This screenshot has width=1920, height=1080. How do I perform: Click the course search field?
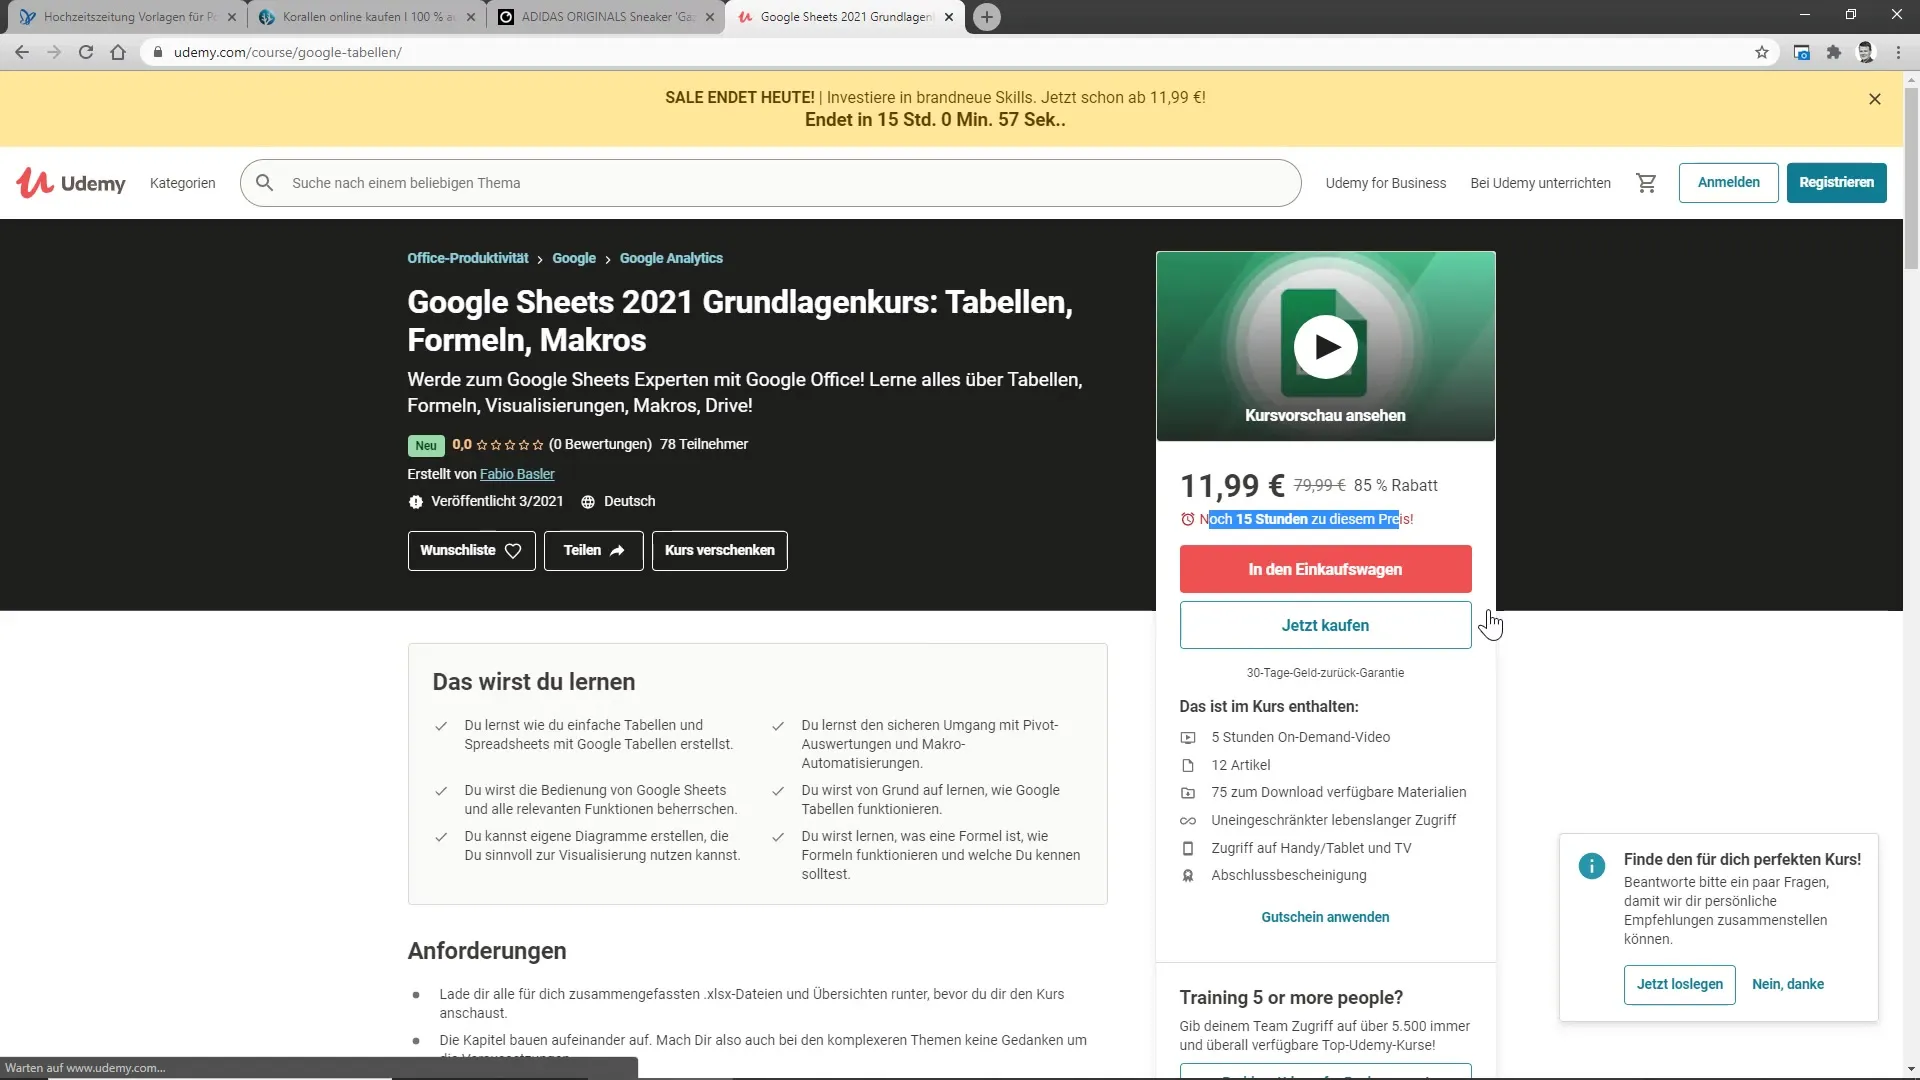(770, 183)
